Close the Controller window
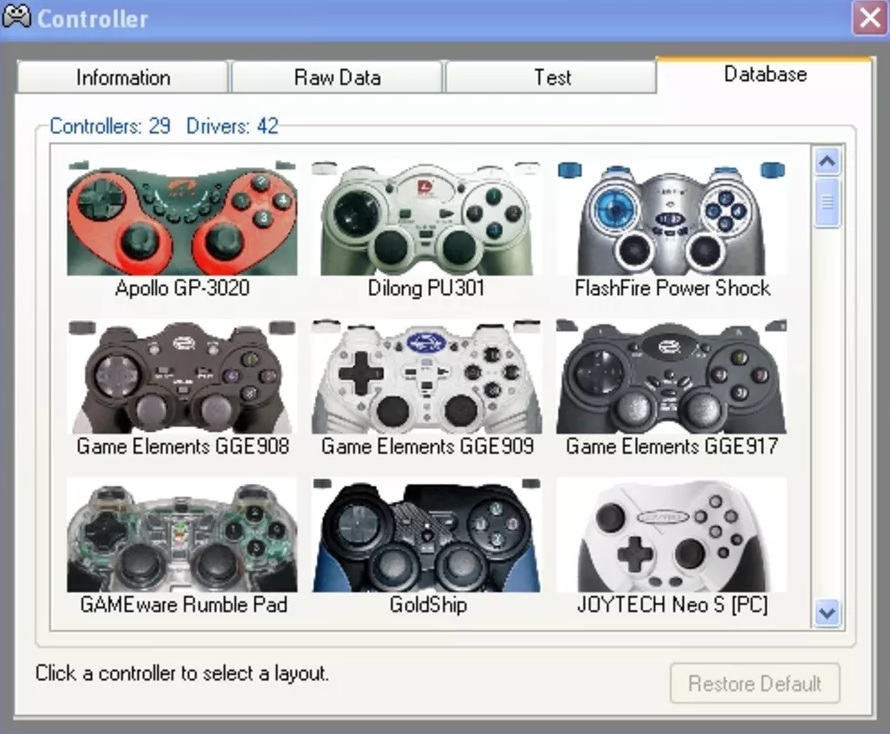 (869, 17)
